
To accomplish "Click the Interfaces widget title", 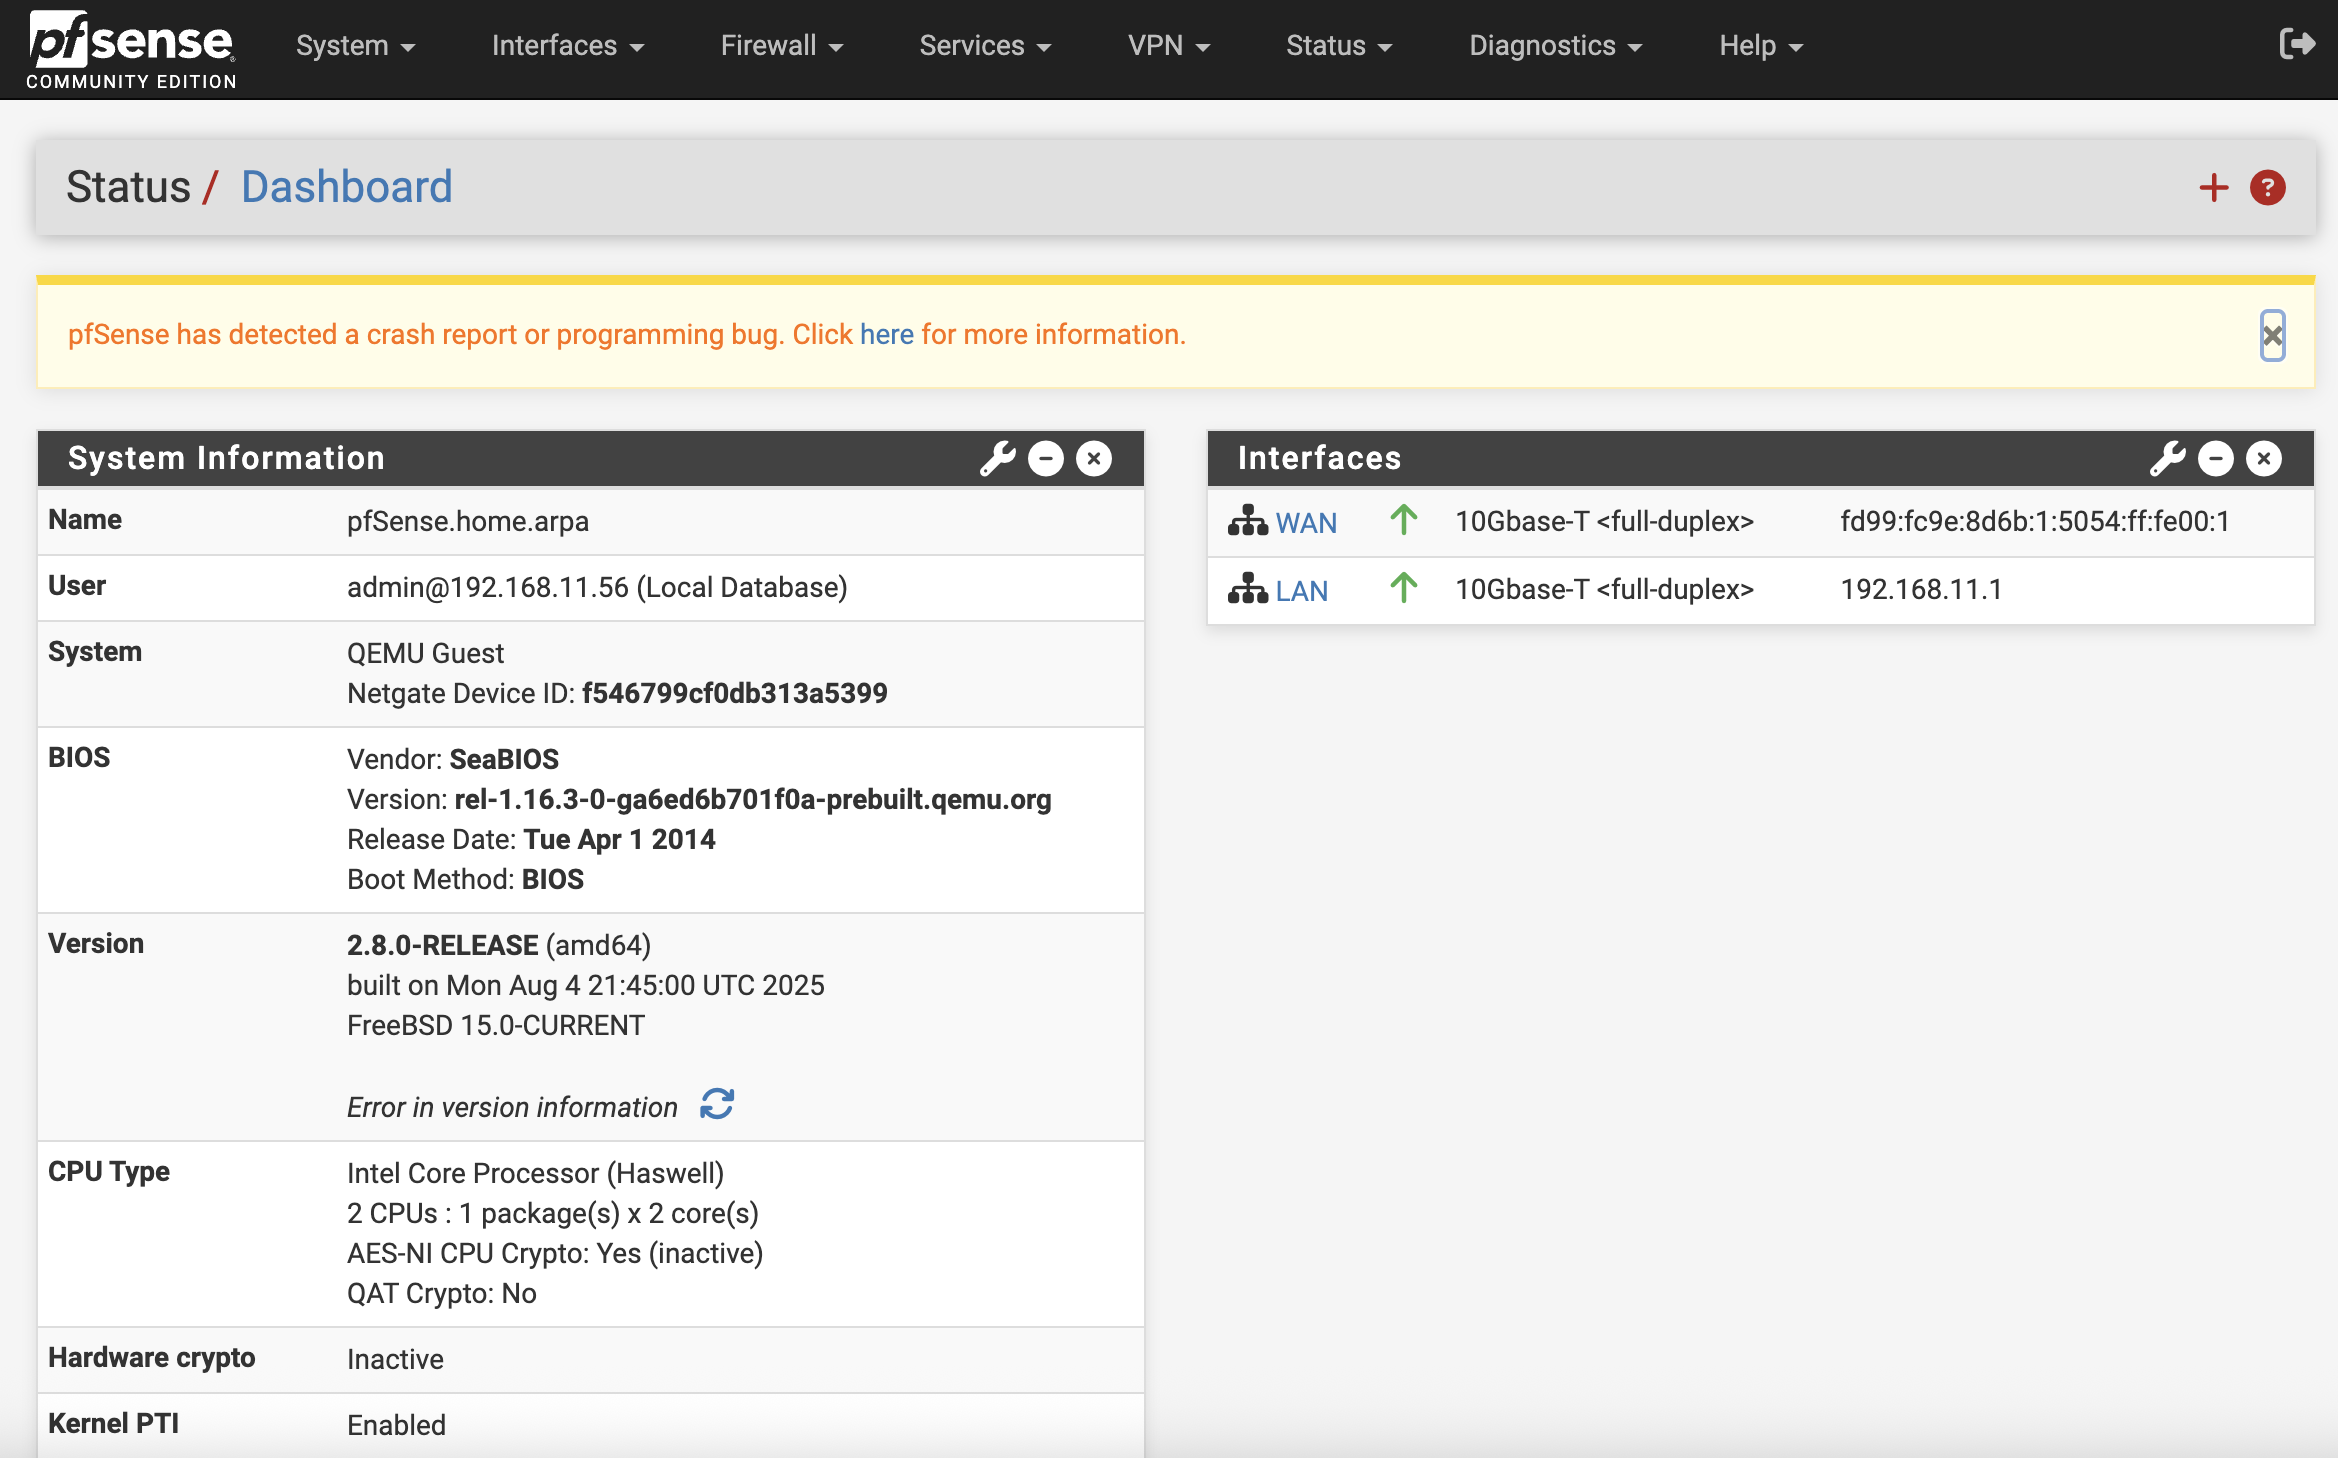I will click(x=1319, y=458).
